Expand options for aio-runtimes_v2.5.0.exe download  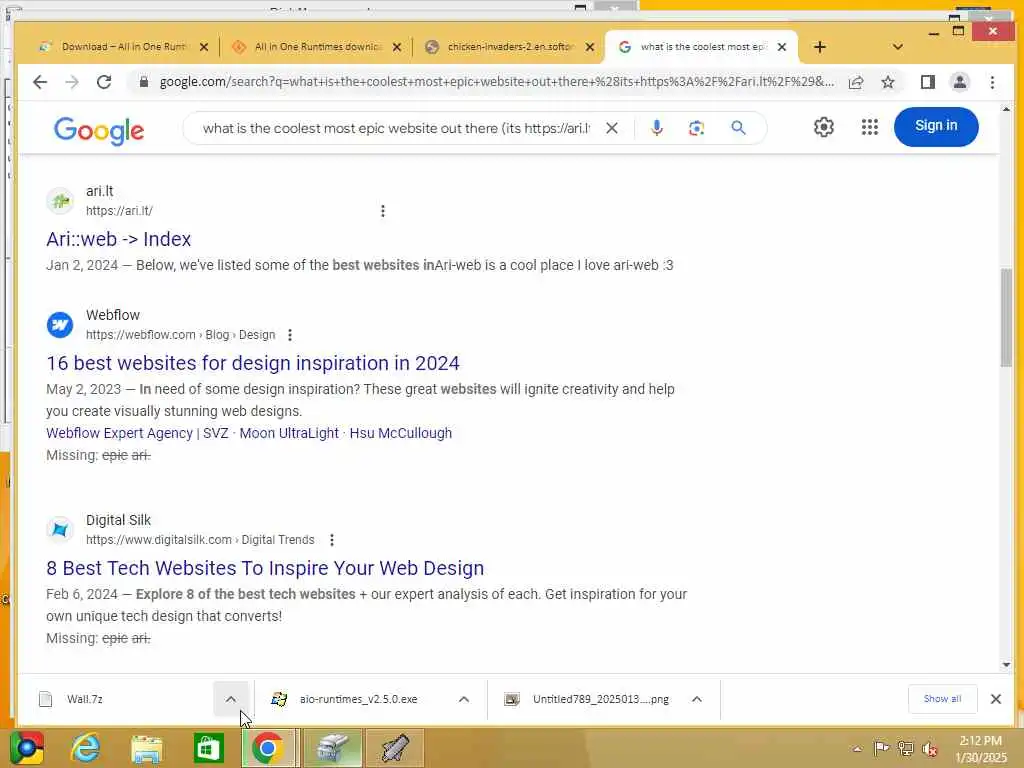point(464,699)
